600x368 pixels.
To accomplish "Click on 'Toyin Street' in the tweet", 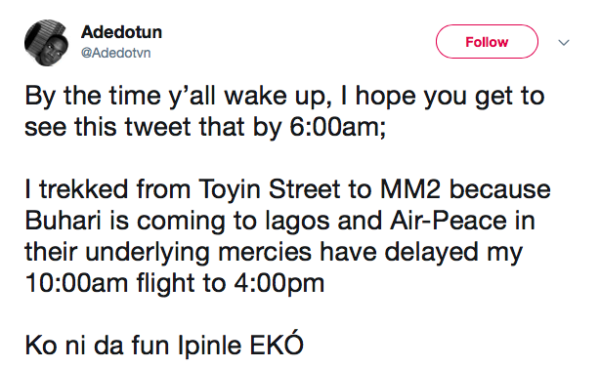I will (x=269, y=189).
